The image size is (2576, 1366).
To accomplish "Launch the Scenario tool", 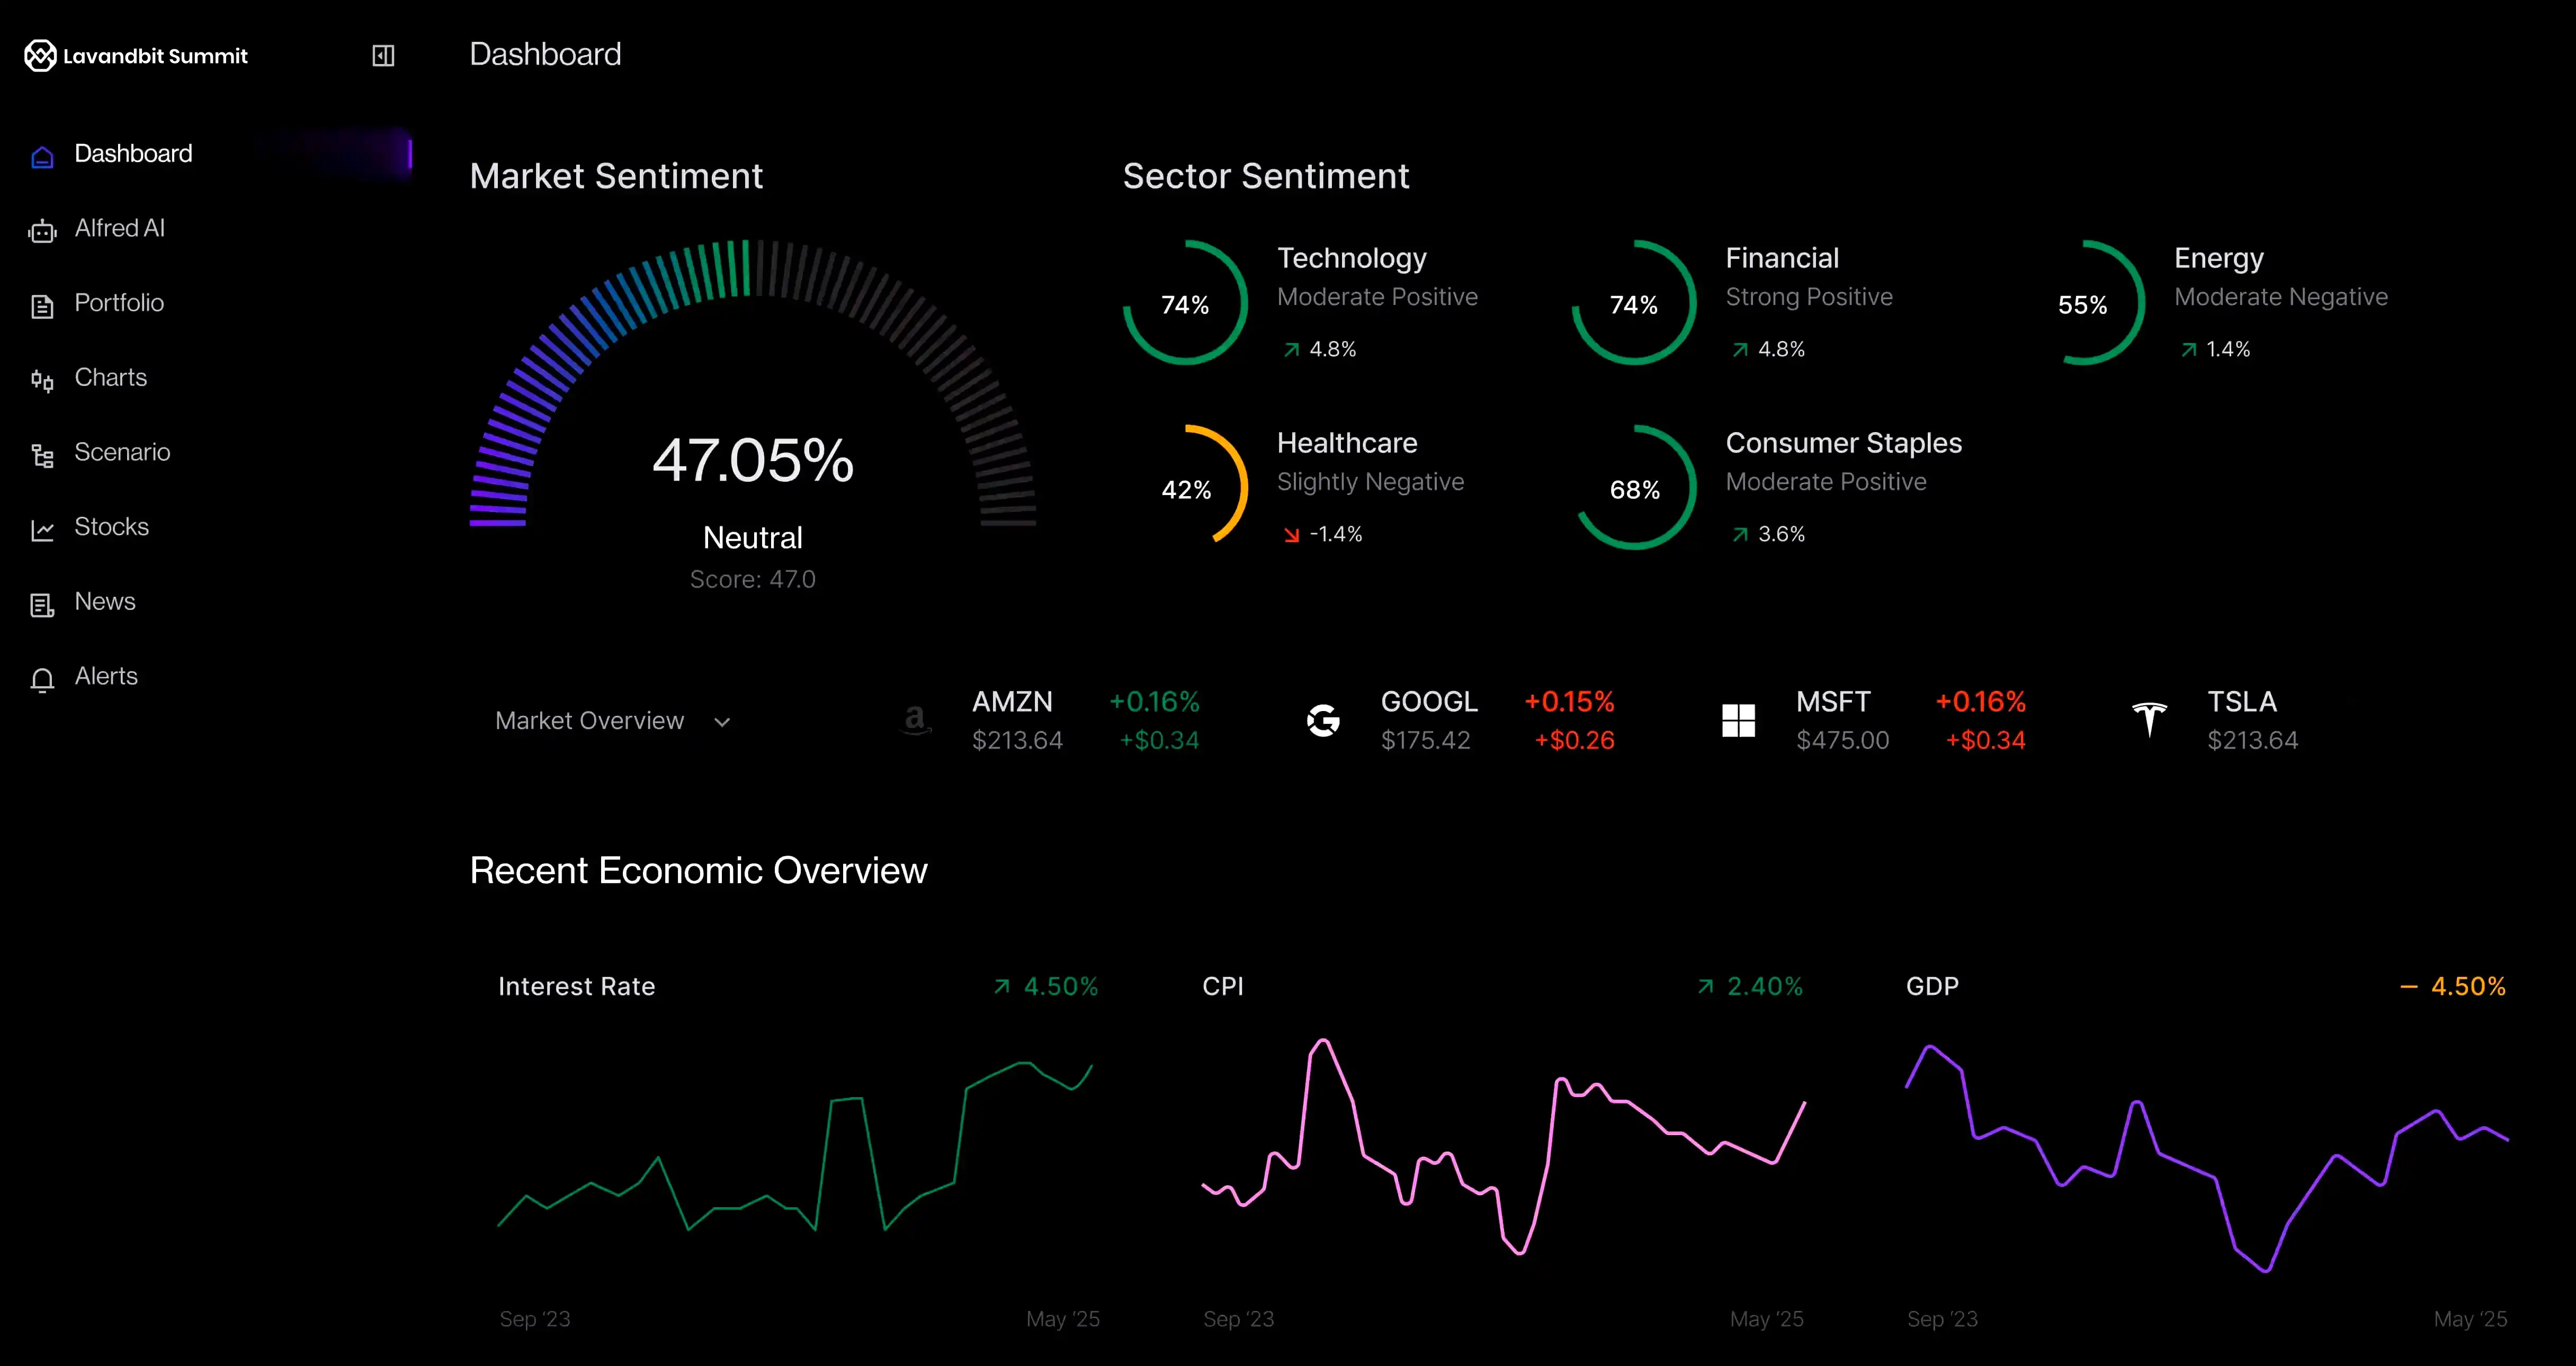I will [122, 452].
